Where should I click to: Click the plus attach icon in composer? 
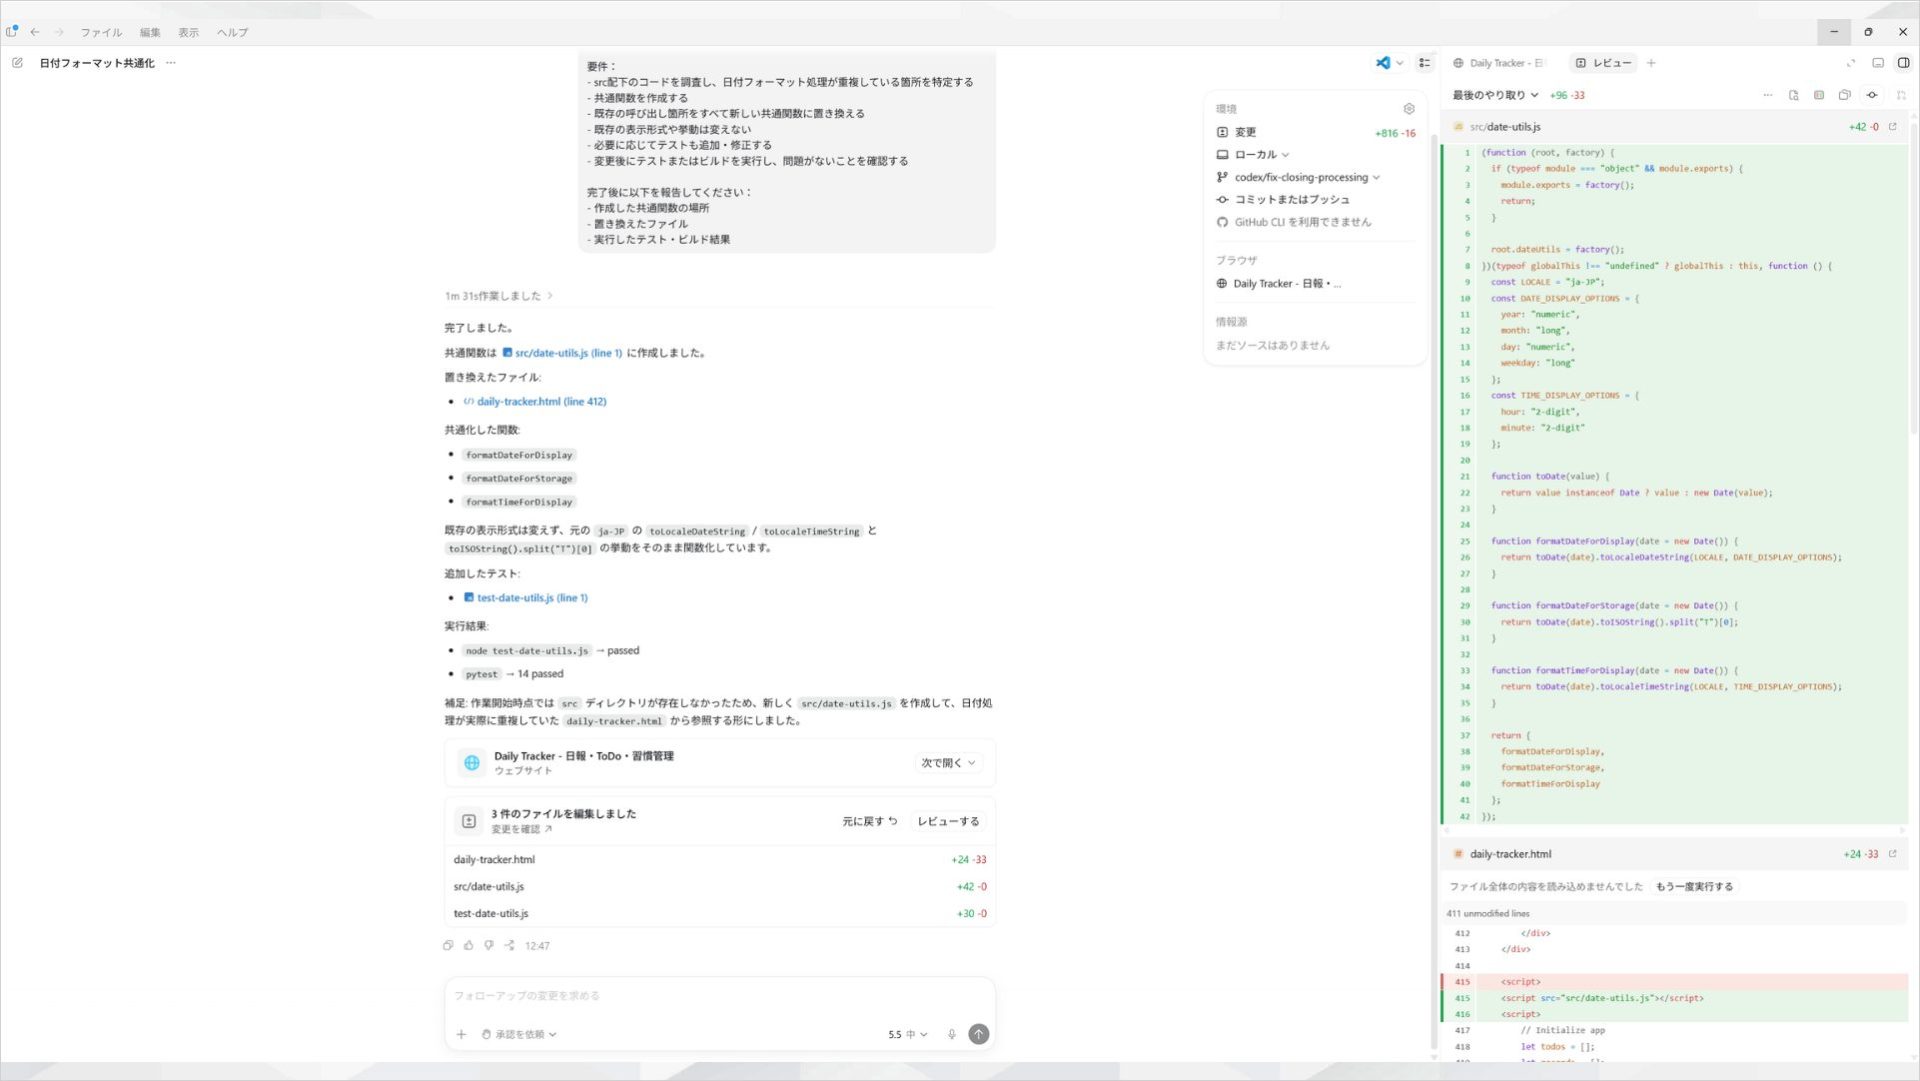(461, 1035)
